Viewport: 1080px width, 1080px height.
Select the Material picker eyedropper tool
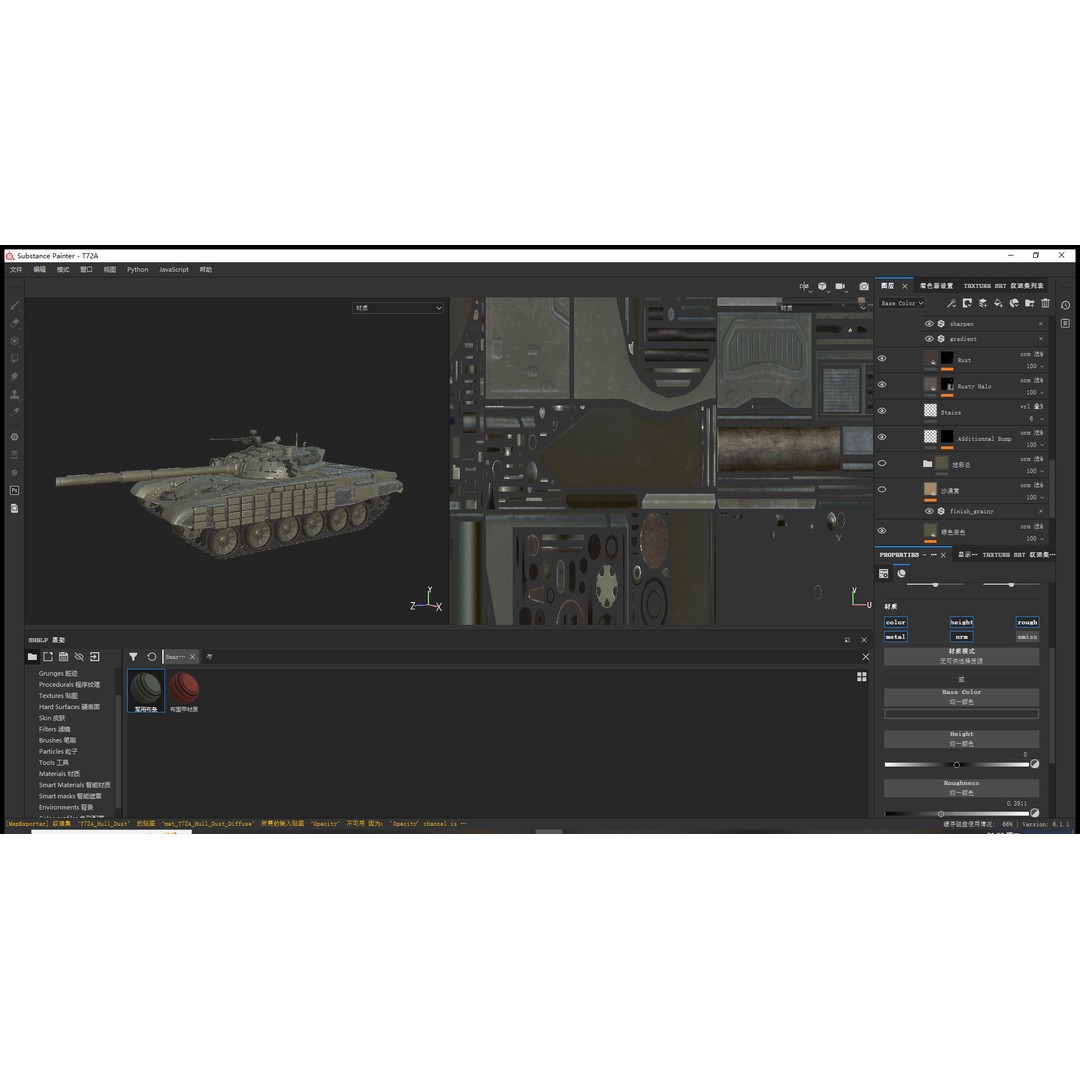(x=14, y=413)
